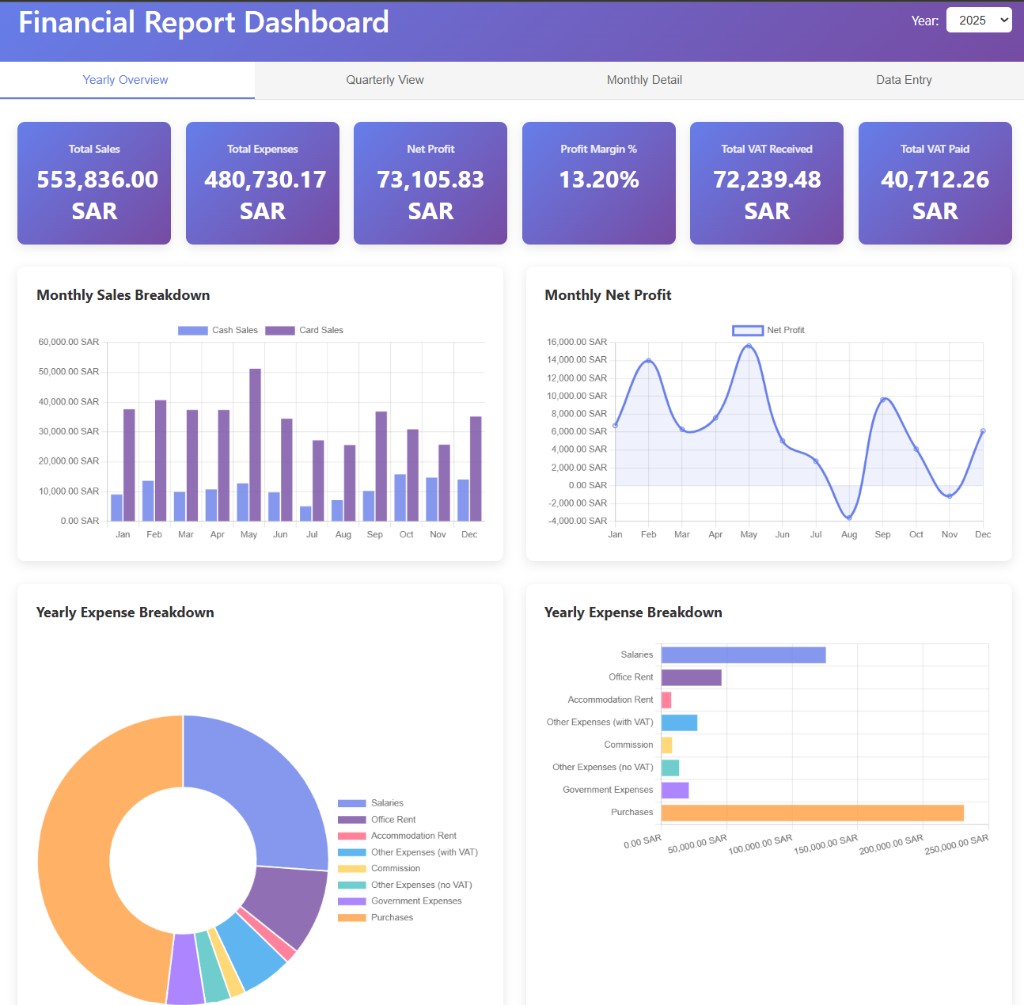Click the Jul cash sales bar
The width and height of the screenshot is (1024, 1005).
306,514
